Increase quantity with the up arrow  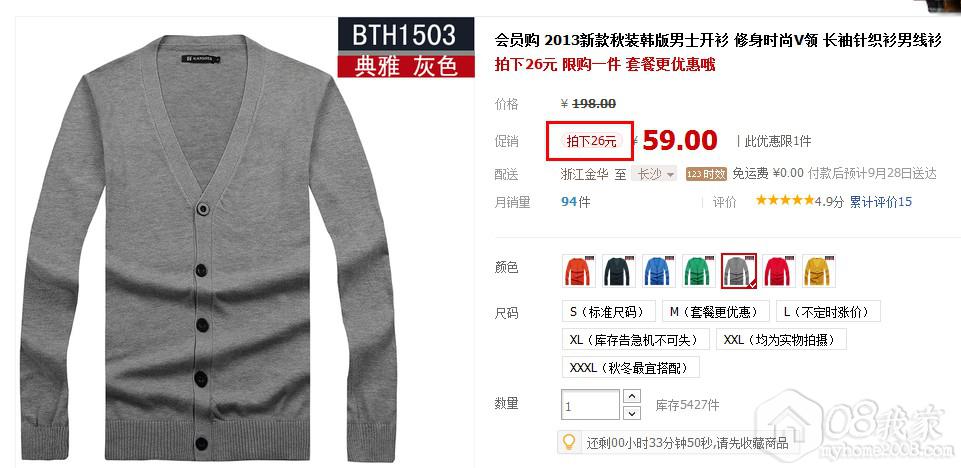coord(632,396)
